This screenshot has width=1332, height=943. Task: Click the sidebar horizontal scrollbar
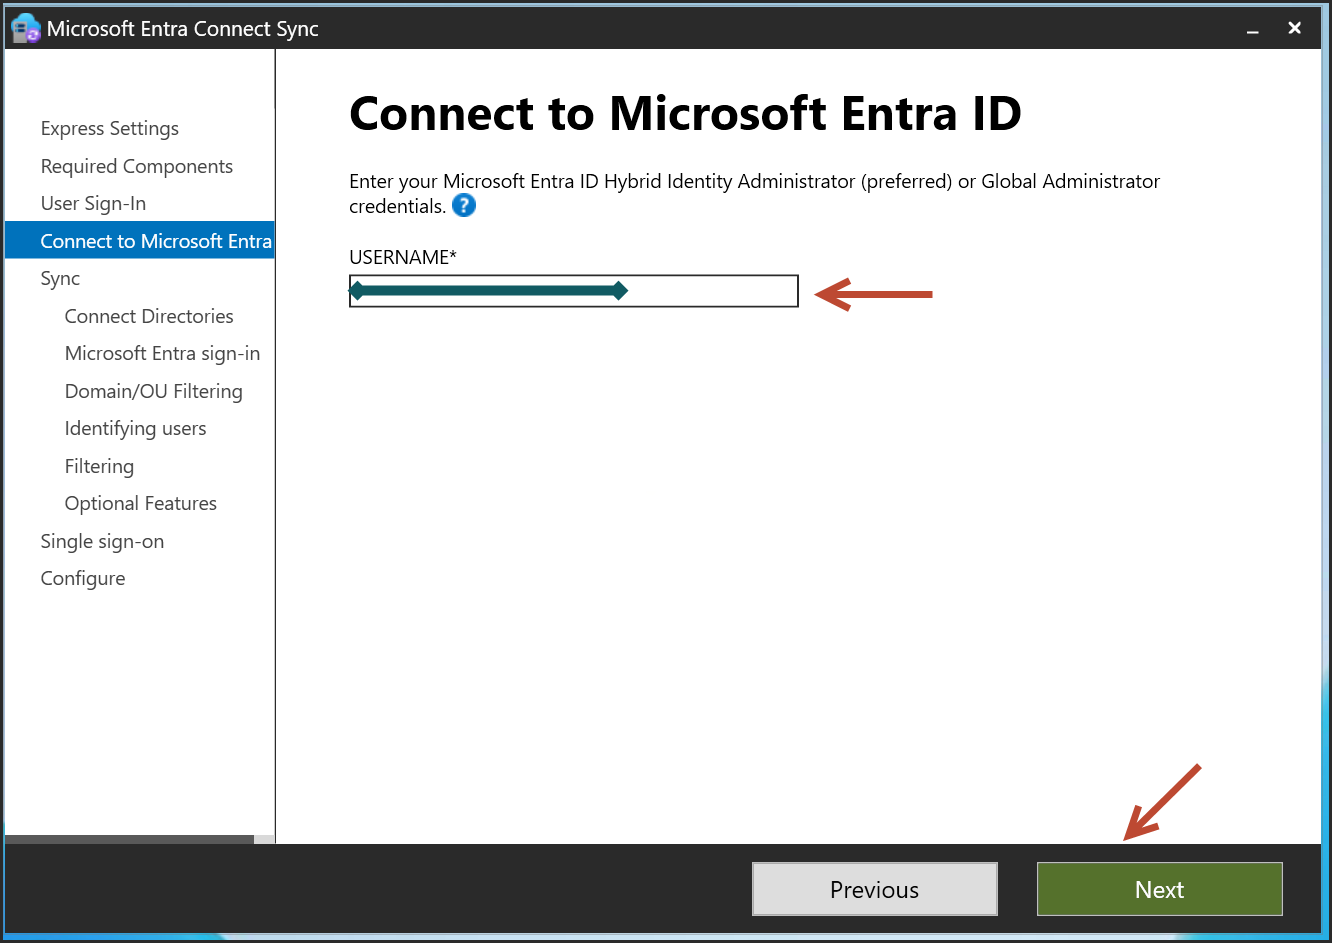130,839
